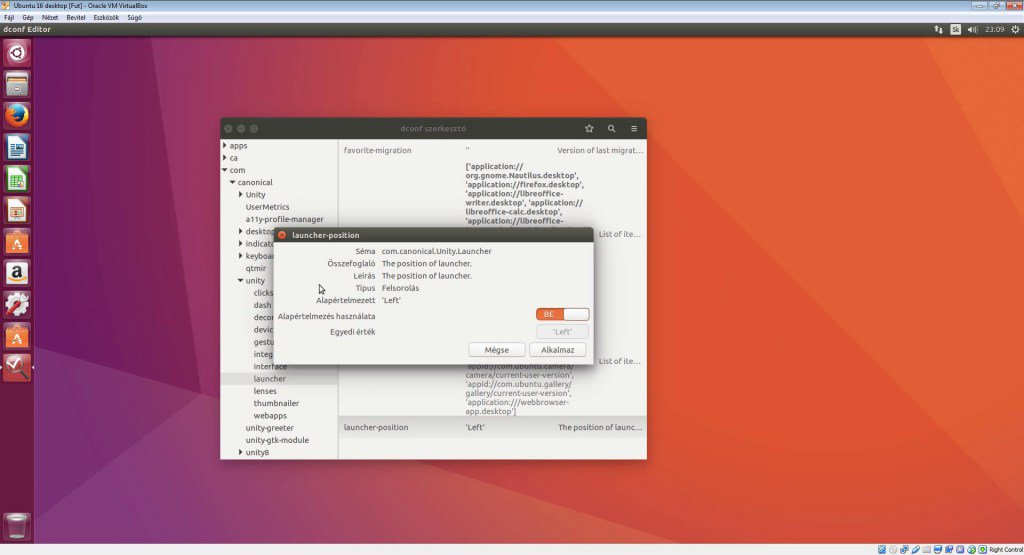Screen dimensions: 1024x555
Task: Open Ubuntu Software center from launcher
Action: 17,242
